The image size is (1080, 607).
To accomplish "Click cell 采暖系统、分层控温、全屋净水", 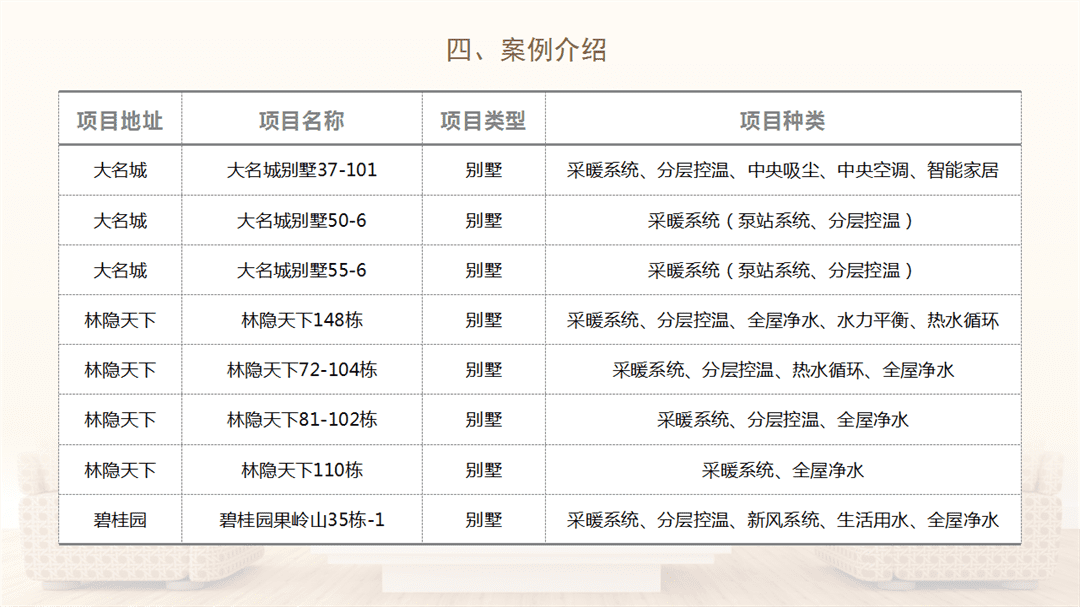I will click(783, 420).
